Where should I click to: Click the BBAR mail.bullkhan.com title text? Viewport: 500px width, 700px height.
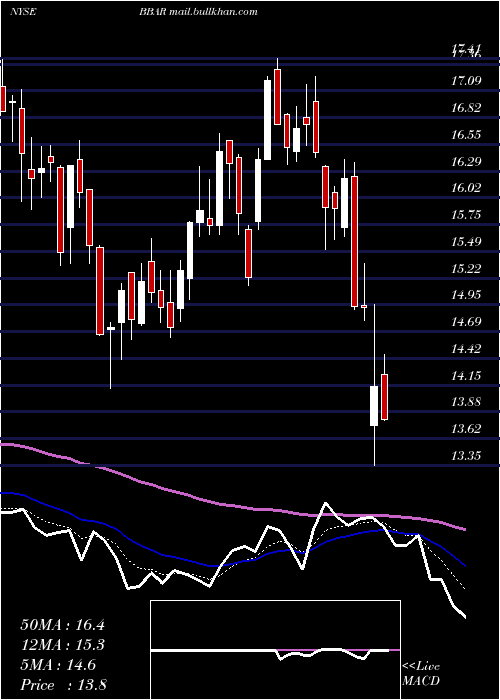(198, 12)
